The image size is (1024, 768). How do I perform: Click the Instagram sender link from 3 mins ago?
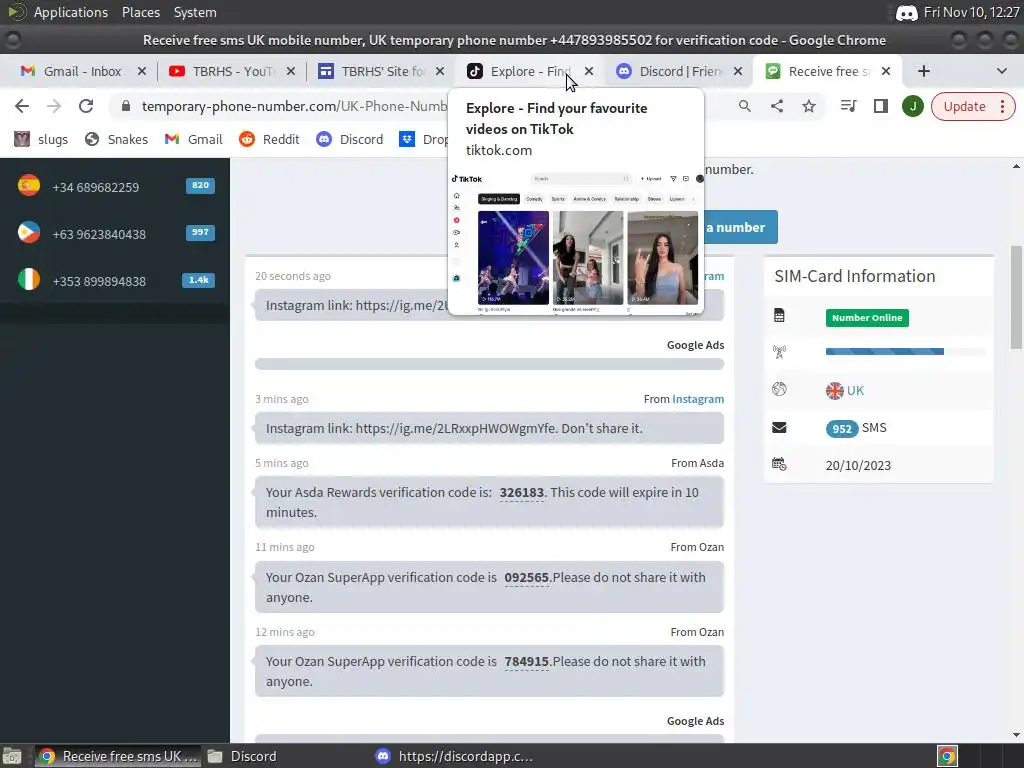(x=697, y=399)
